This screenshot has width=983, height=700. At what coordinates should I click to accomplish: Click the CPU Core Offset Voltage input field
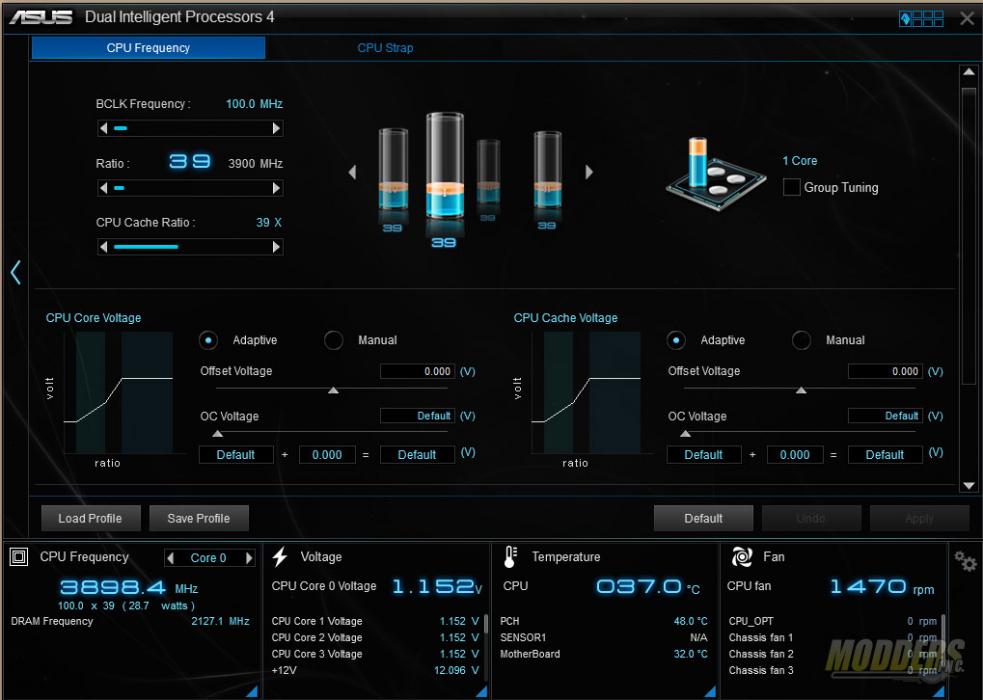tap(417, 371)
